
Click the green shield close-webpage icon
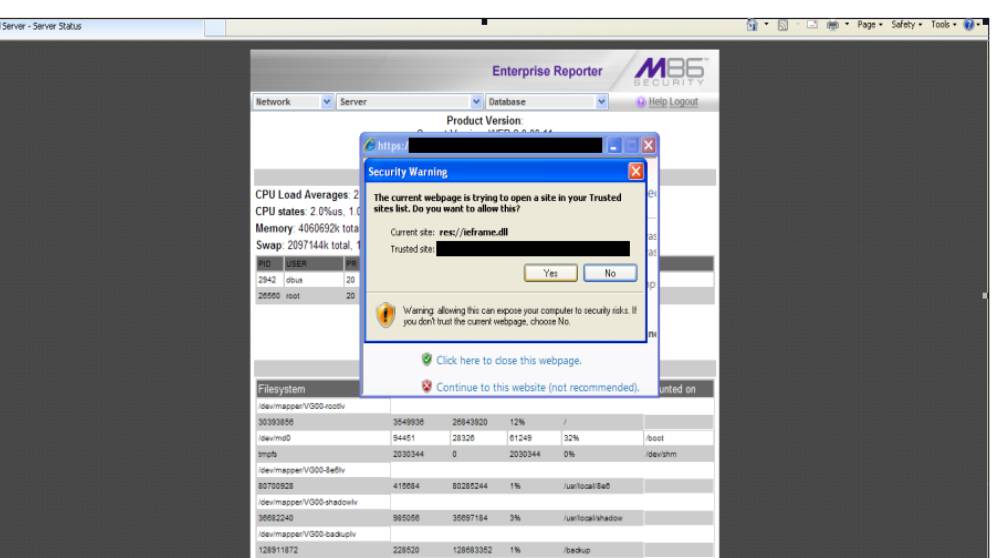pyautogui.click(x=426, y=360)
